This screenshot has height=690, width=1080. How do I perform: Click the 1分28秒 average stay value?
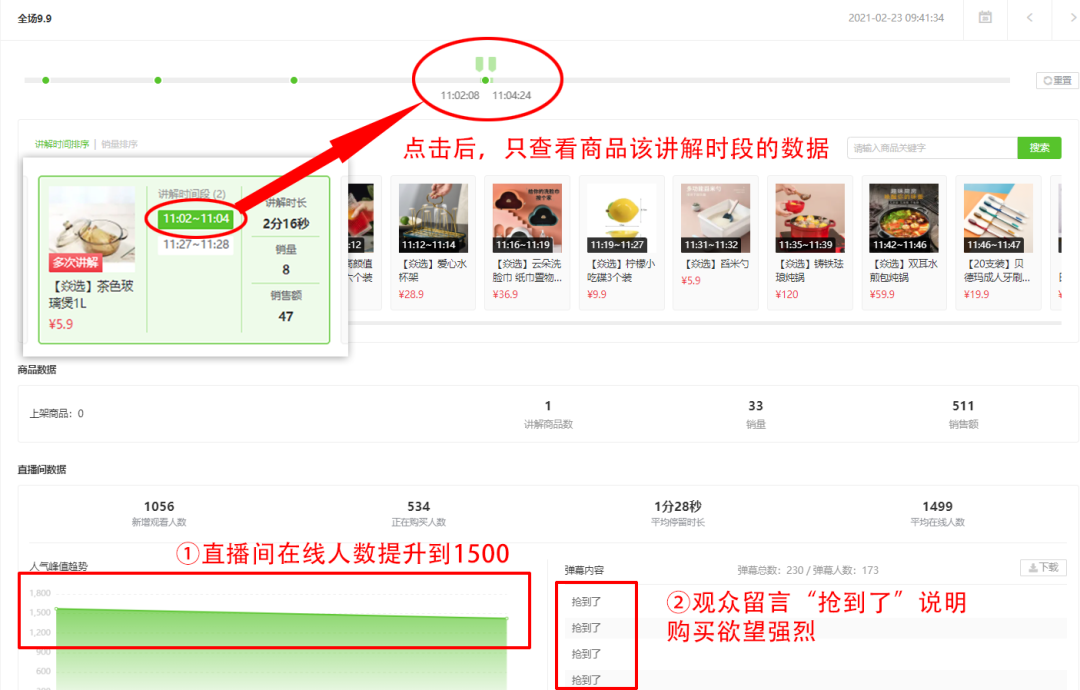point(678,506)
